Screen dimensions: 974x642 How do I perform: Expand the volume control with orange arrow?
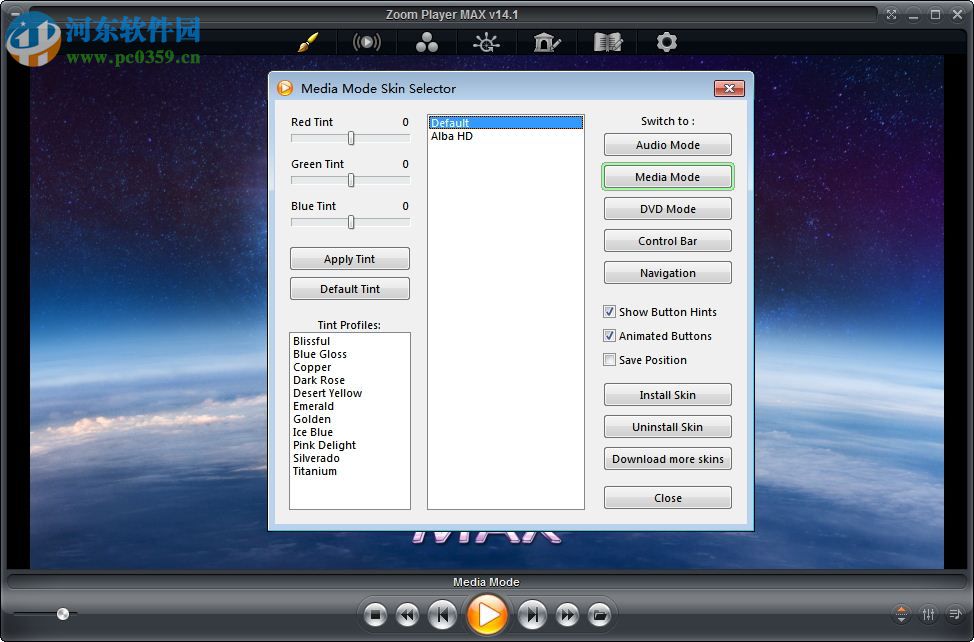point(901,614)
